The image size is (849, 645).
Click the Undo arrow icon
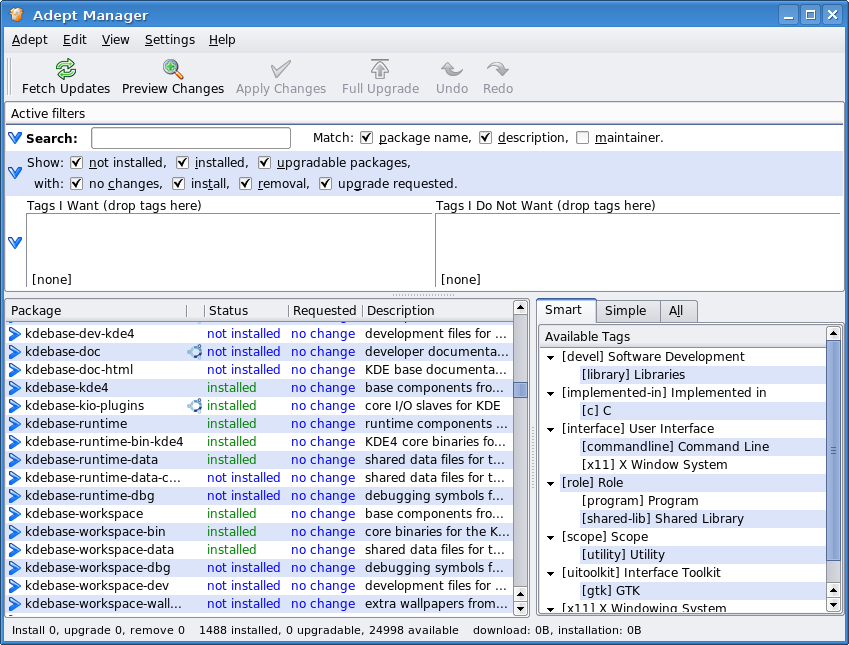coord(452,69)
